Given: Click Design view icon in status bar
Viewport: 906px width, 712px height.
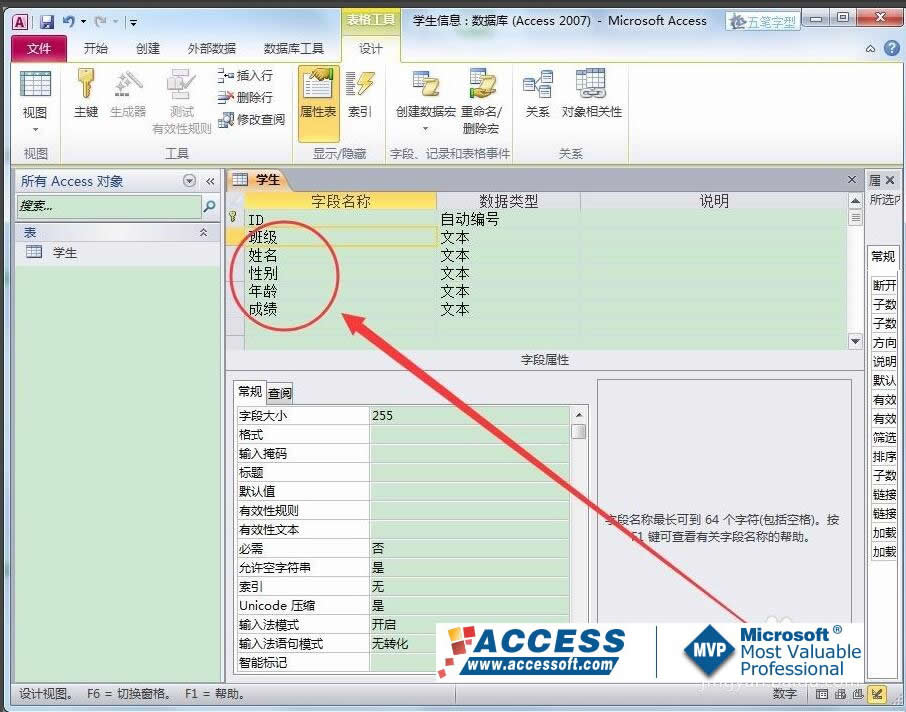Looking at the screenshot, I should [x=878, y=694].
